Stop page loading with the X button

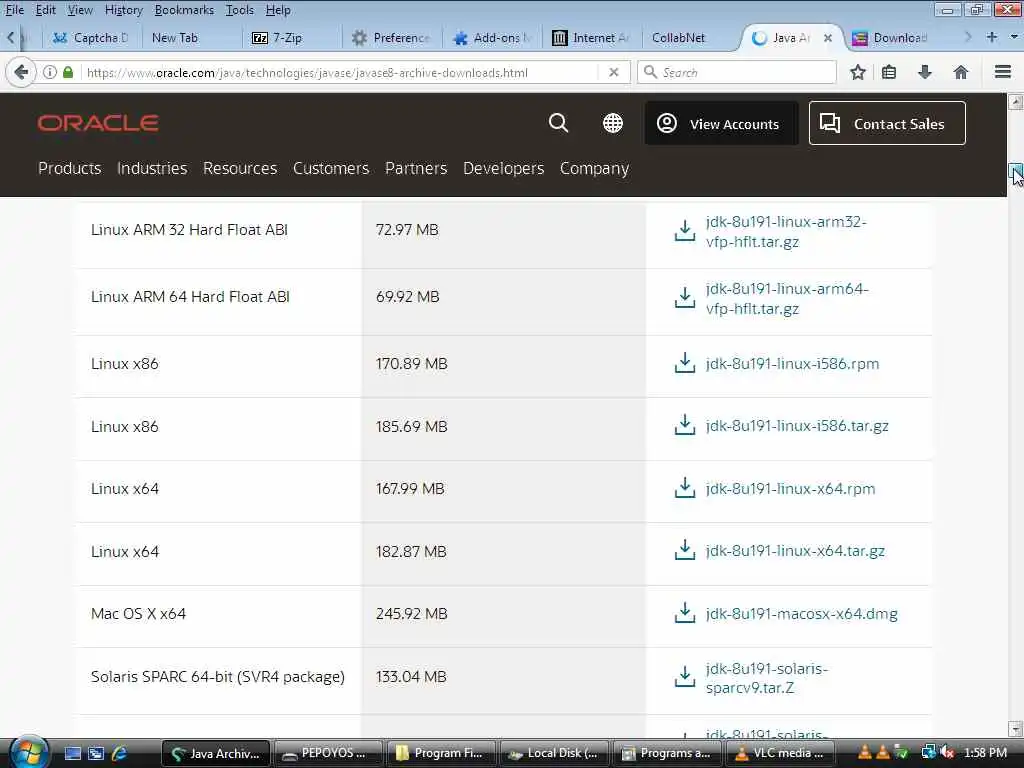613,72
